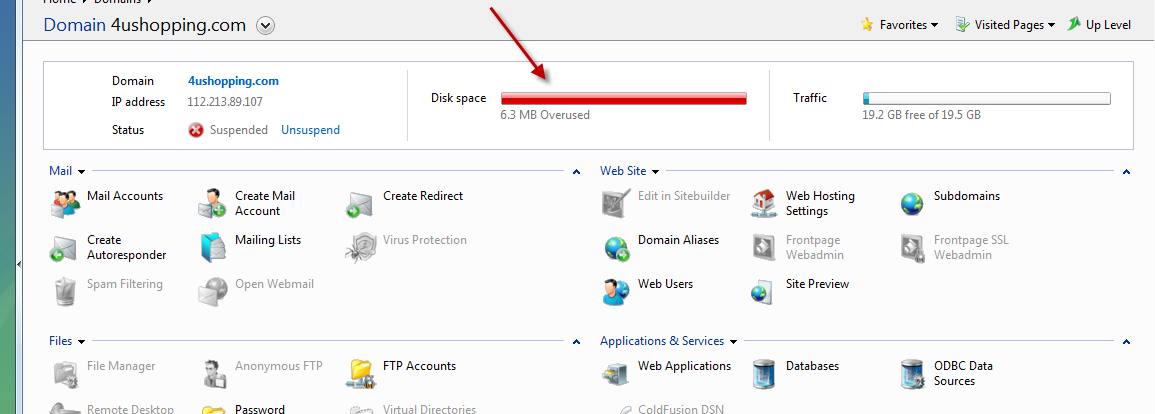
Task: Collapse the Files section
Action: click(x=576, y=342)
